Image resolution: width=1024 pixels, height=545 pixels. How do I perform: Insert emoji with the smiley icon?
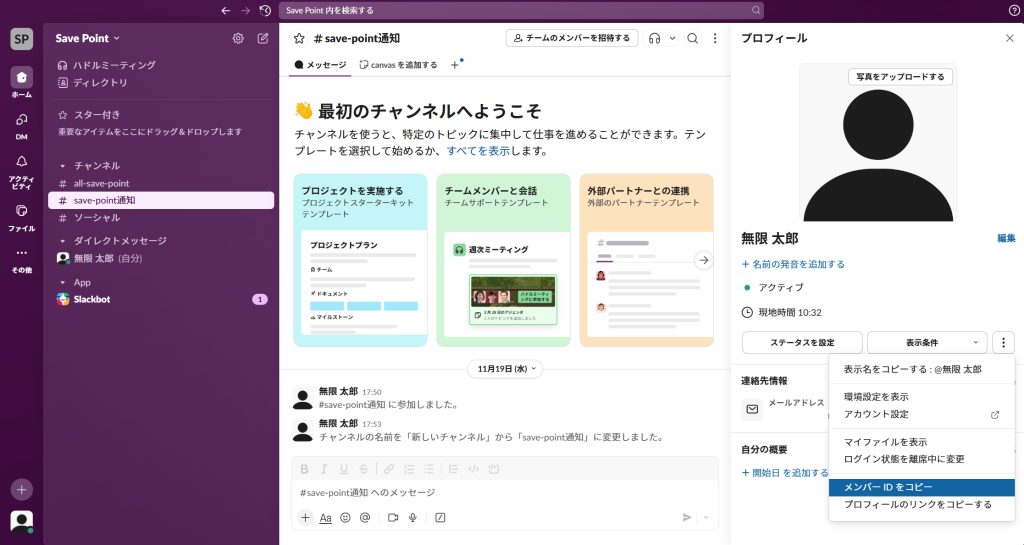coord(346,517)
